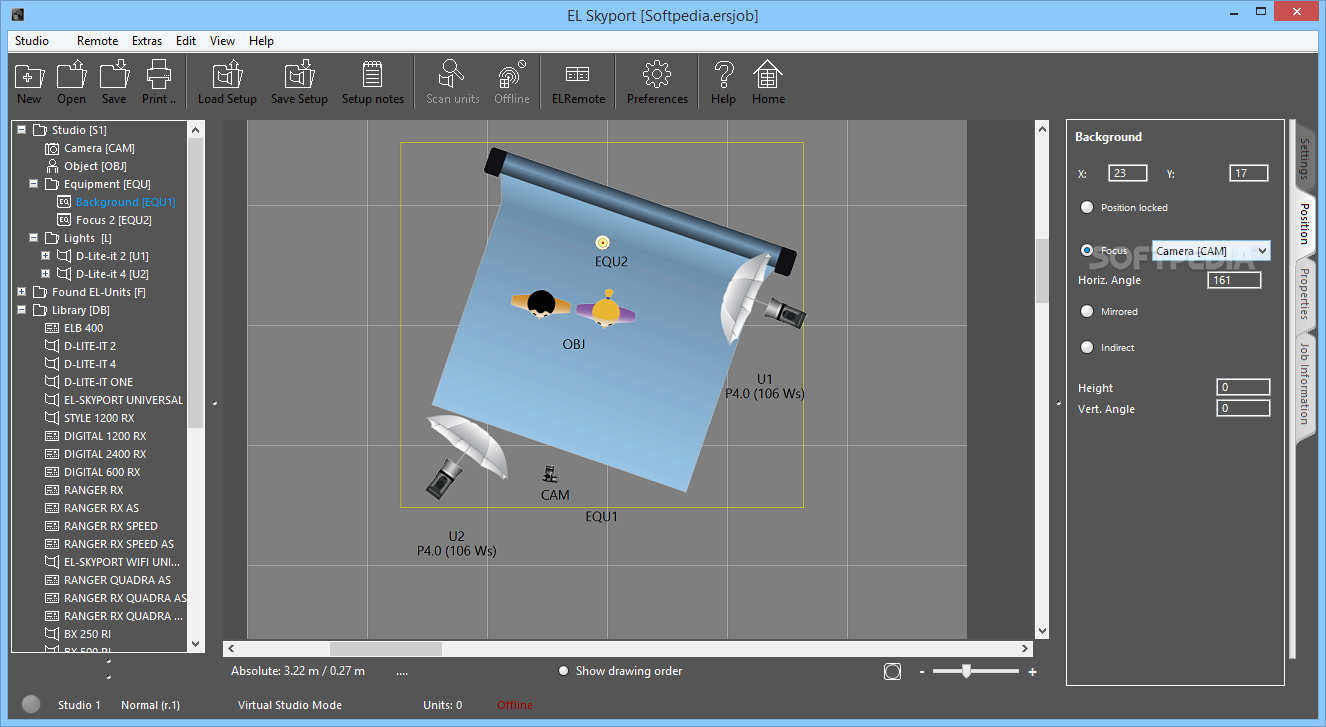The width and height of the screenshot is (1326, 727).
Task: Open the Edit menu
Action: [186, 41]
